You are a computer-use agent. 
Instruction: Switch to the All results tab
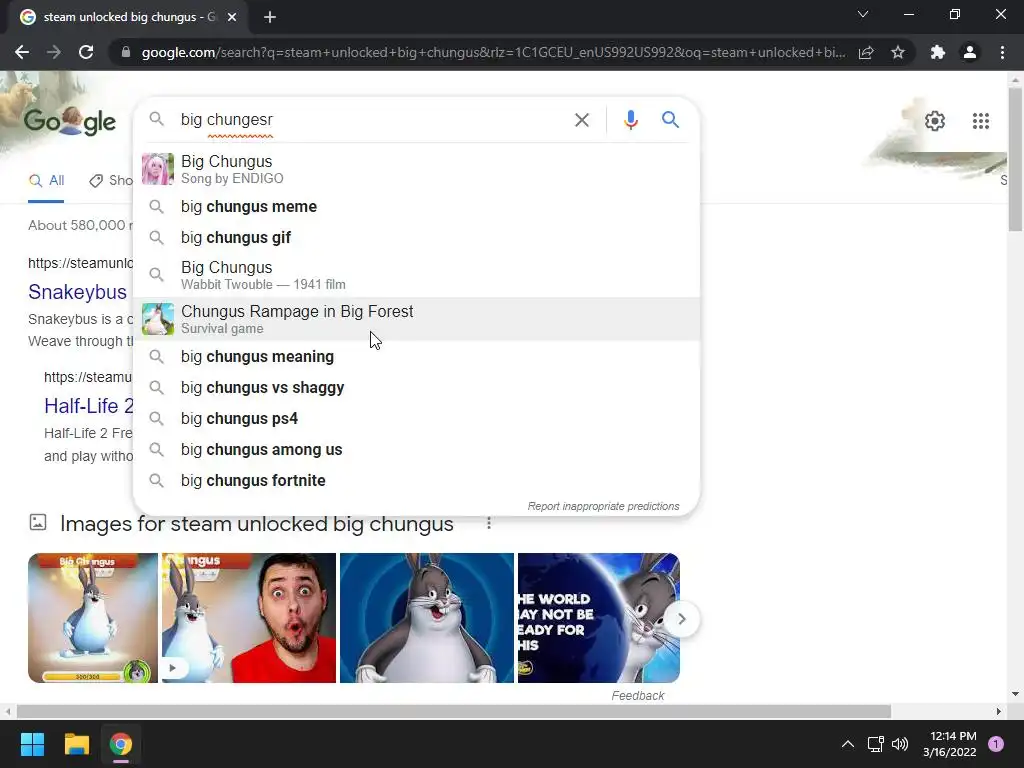(46, 180)
